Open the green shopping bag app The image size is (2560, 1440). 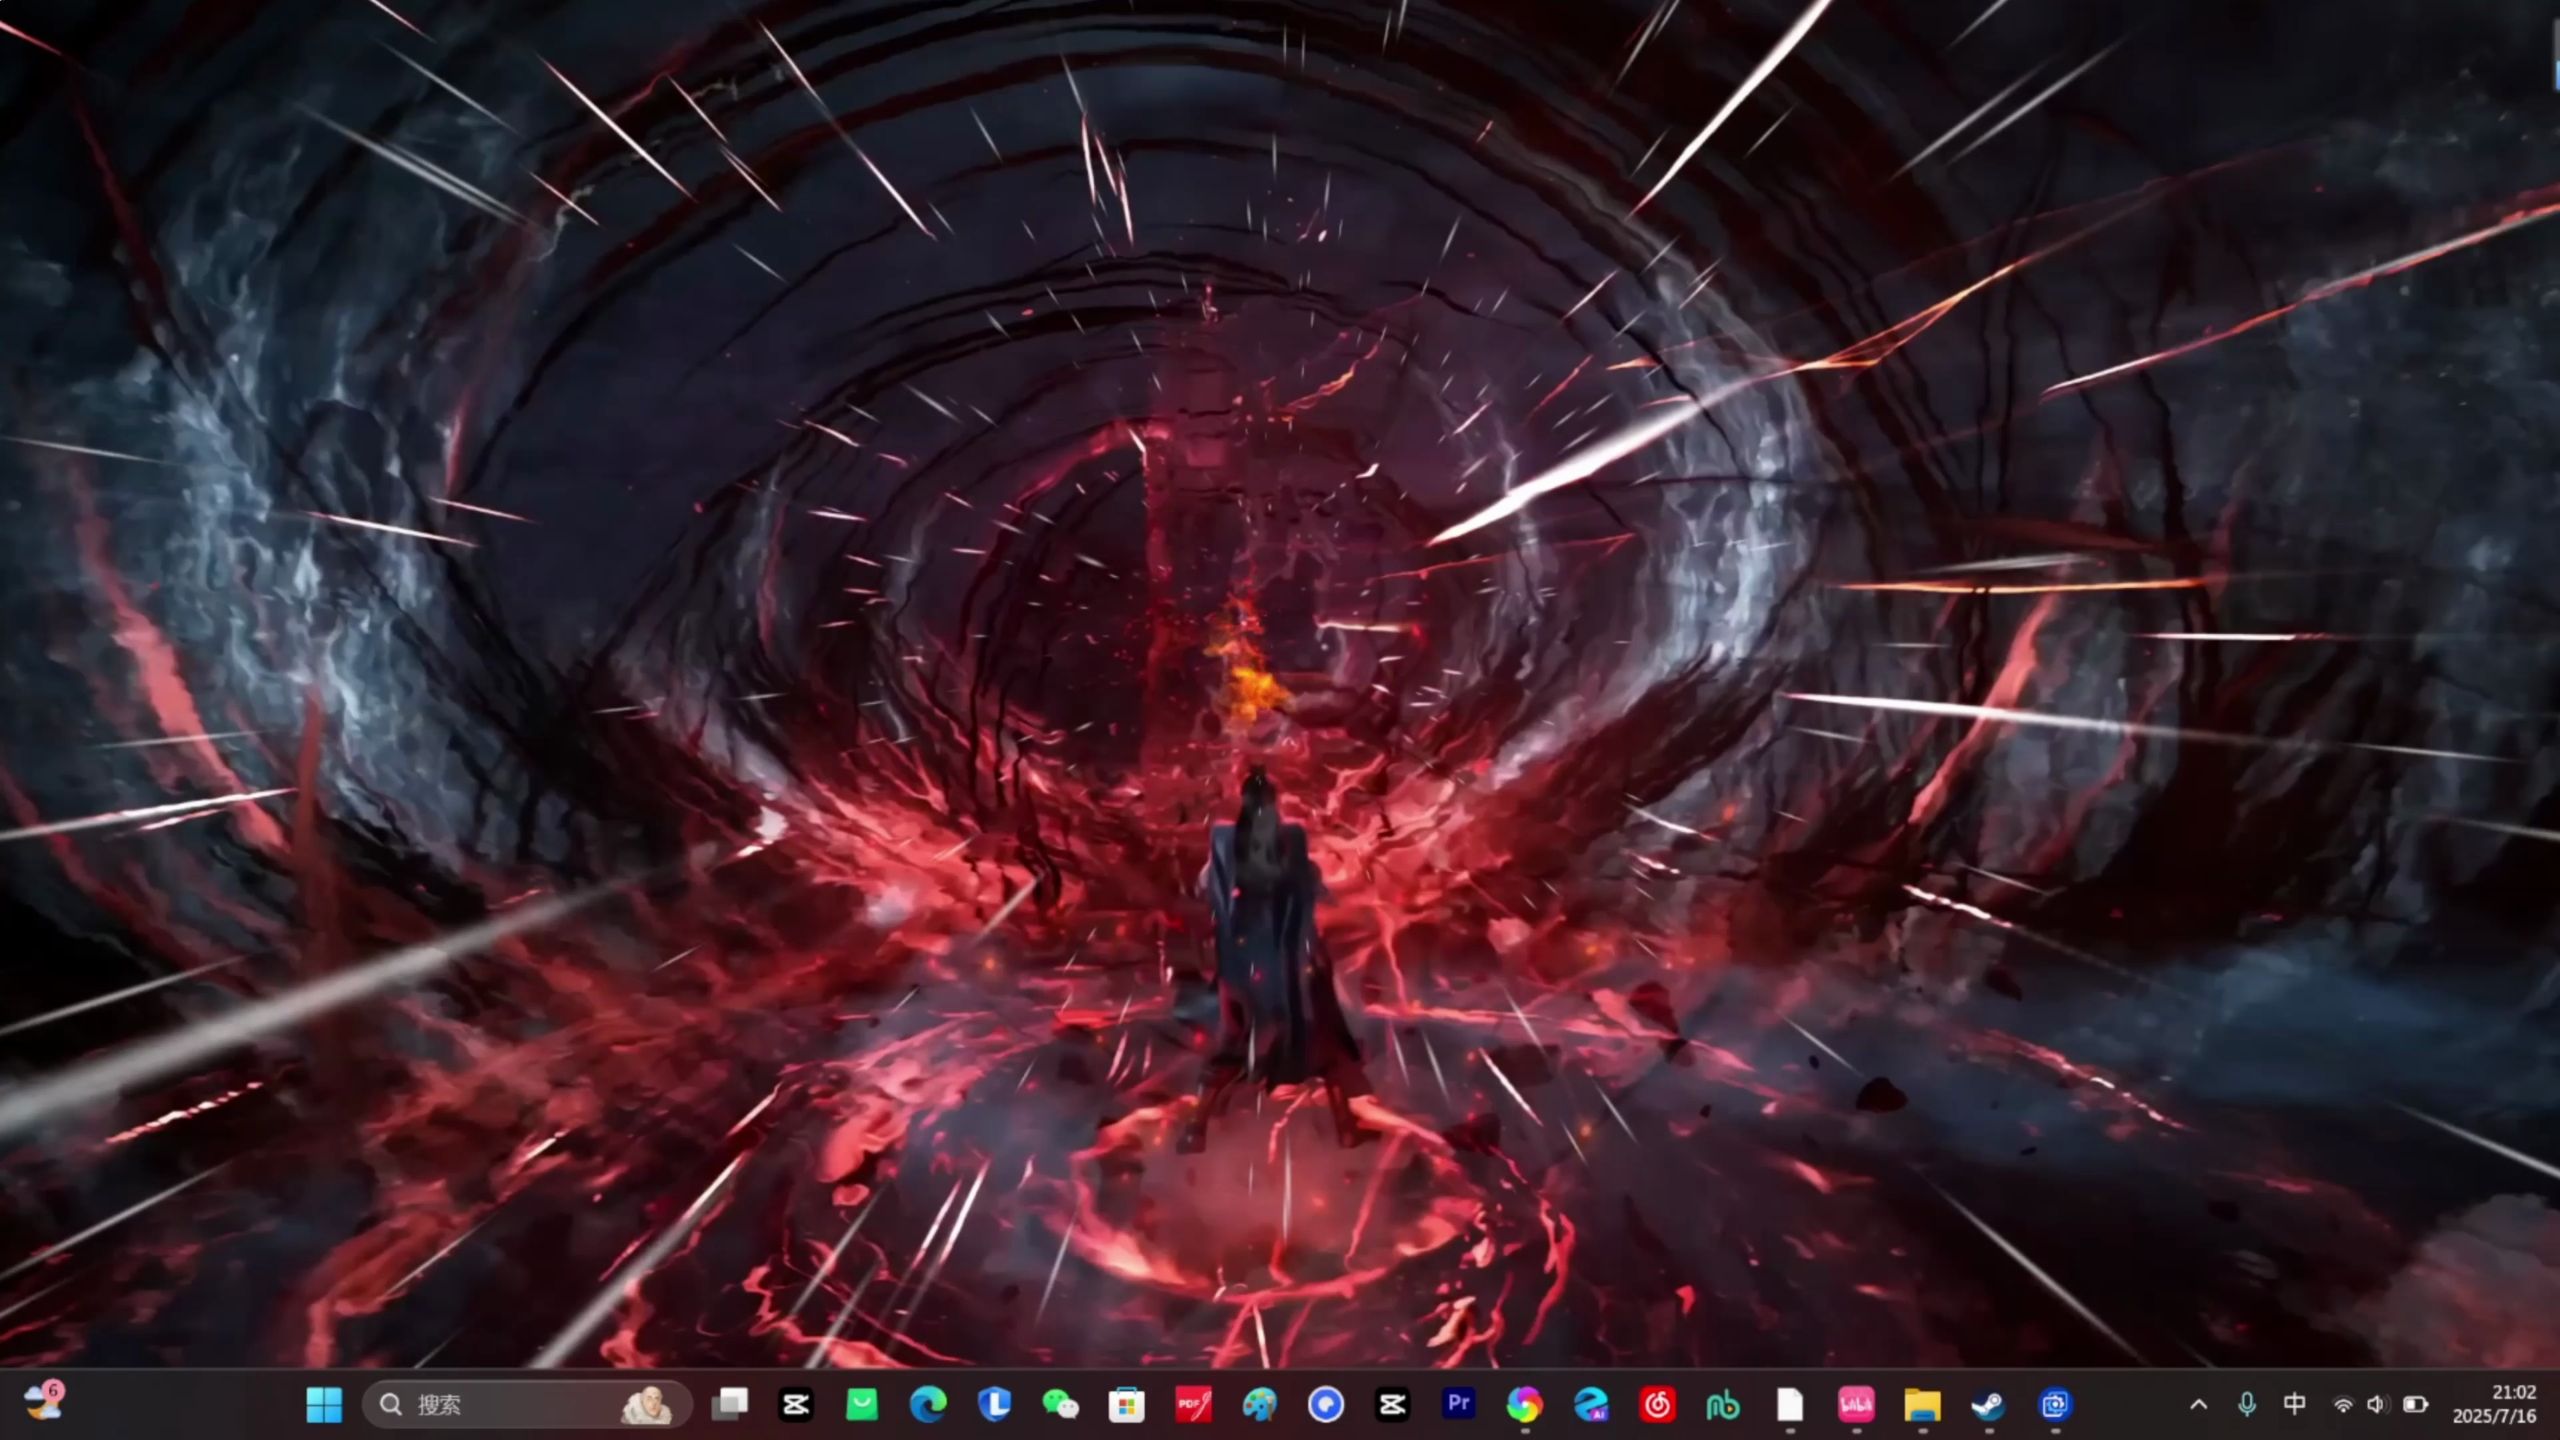click(862, 1405)
